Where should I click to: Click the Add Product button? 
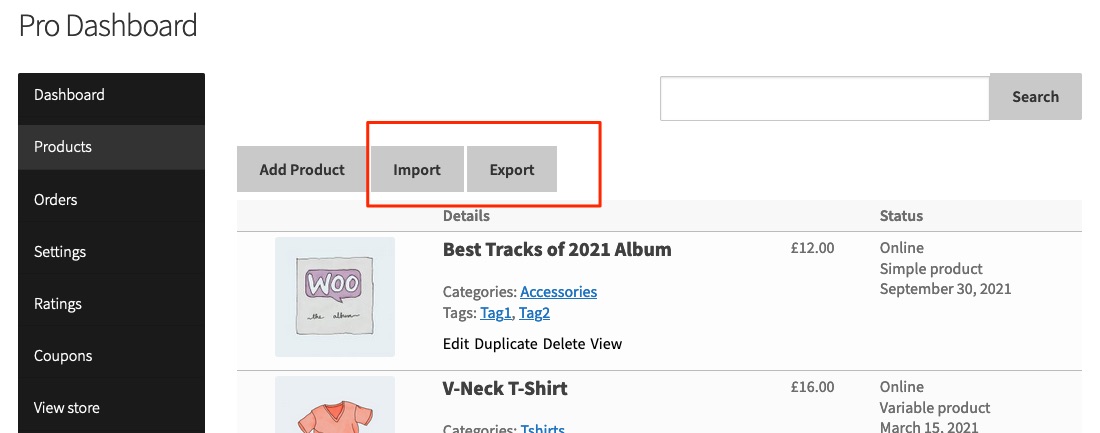[x=302, y=169]
